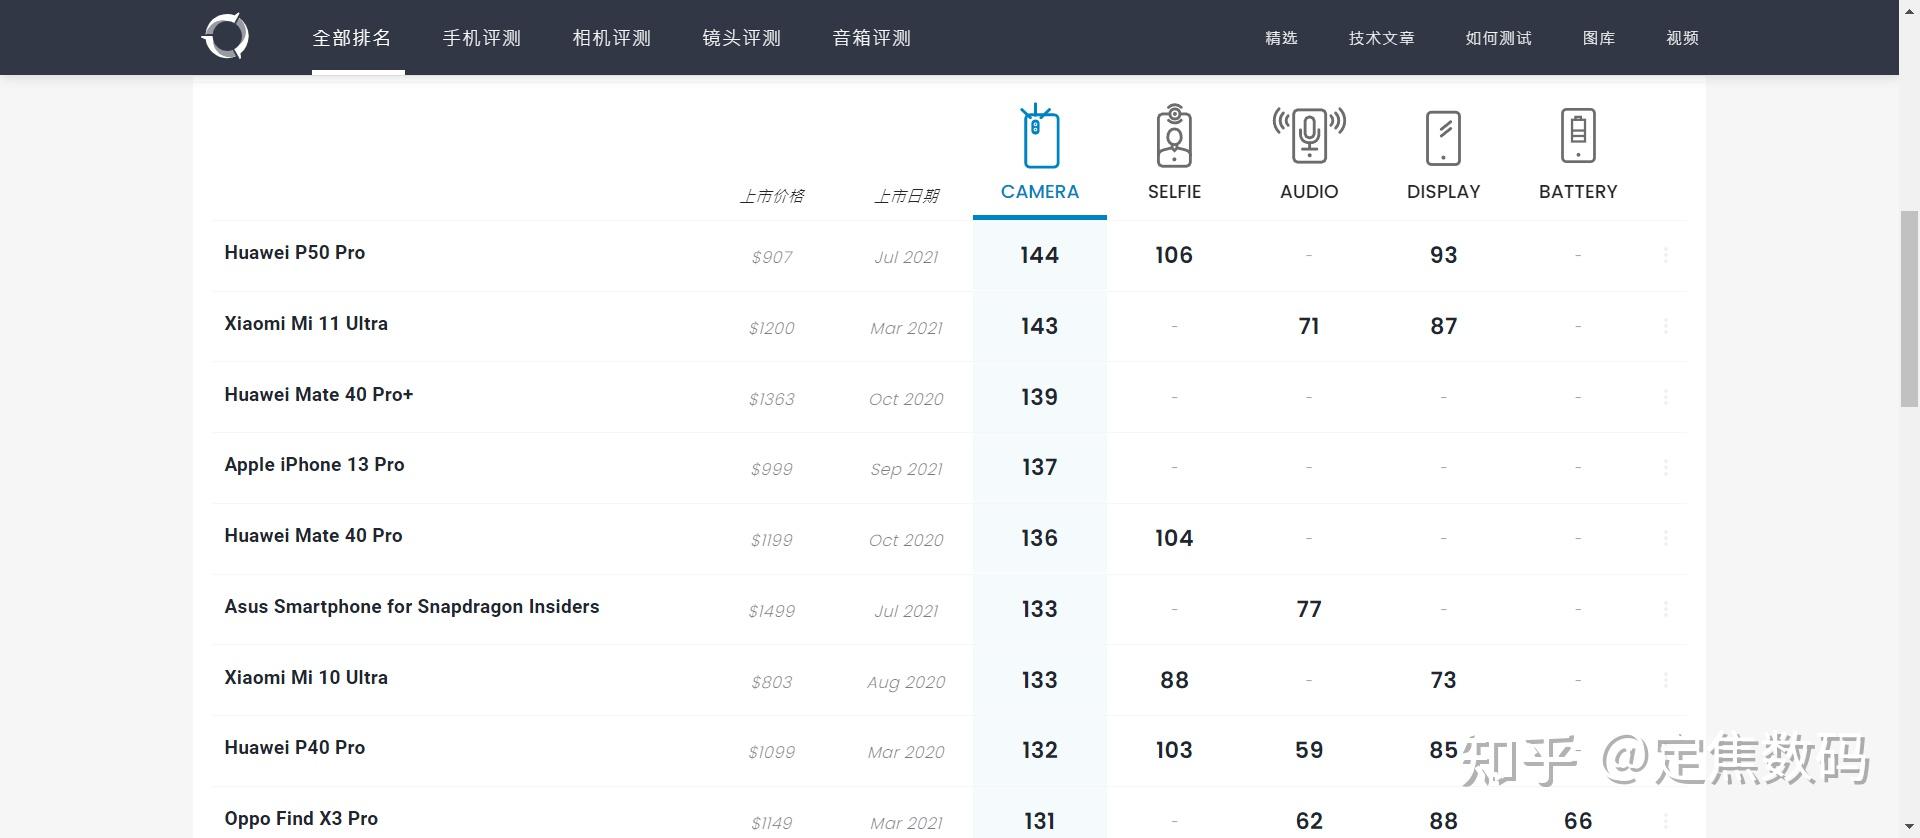Screen dimensions: 1920x838
Task: Go to 图库 in the top navigation
Action: click(1599, 38)
